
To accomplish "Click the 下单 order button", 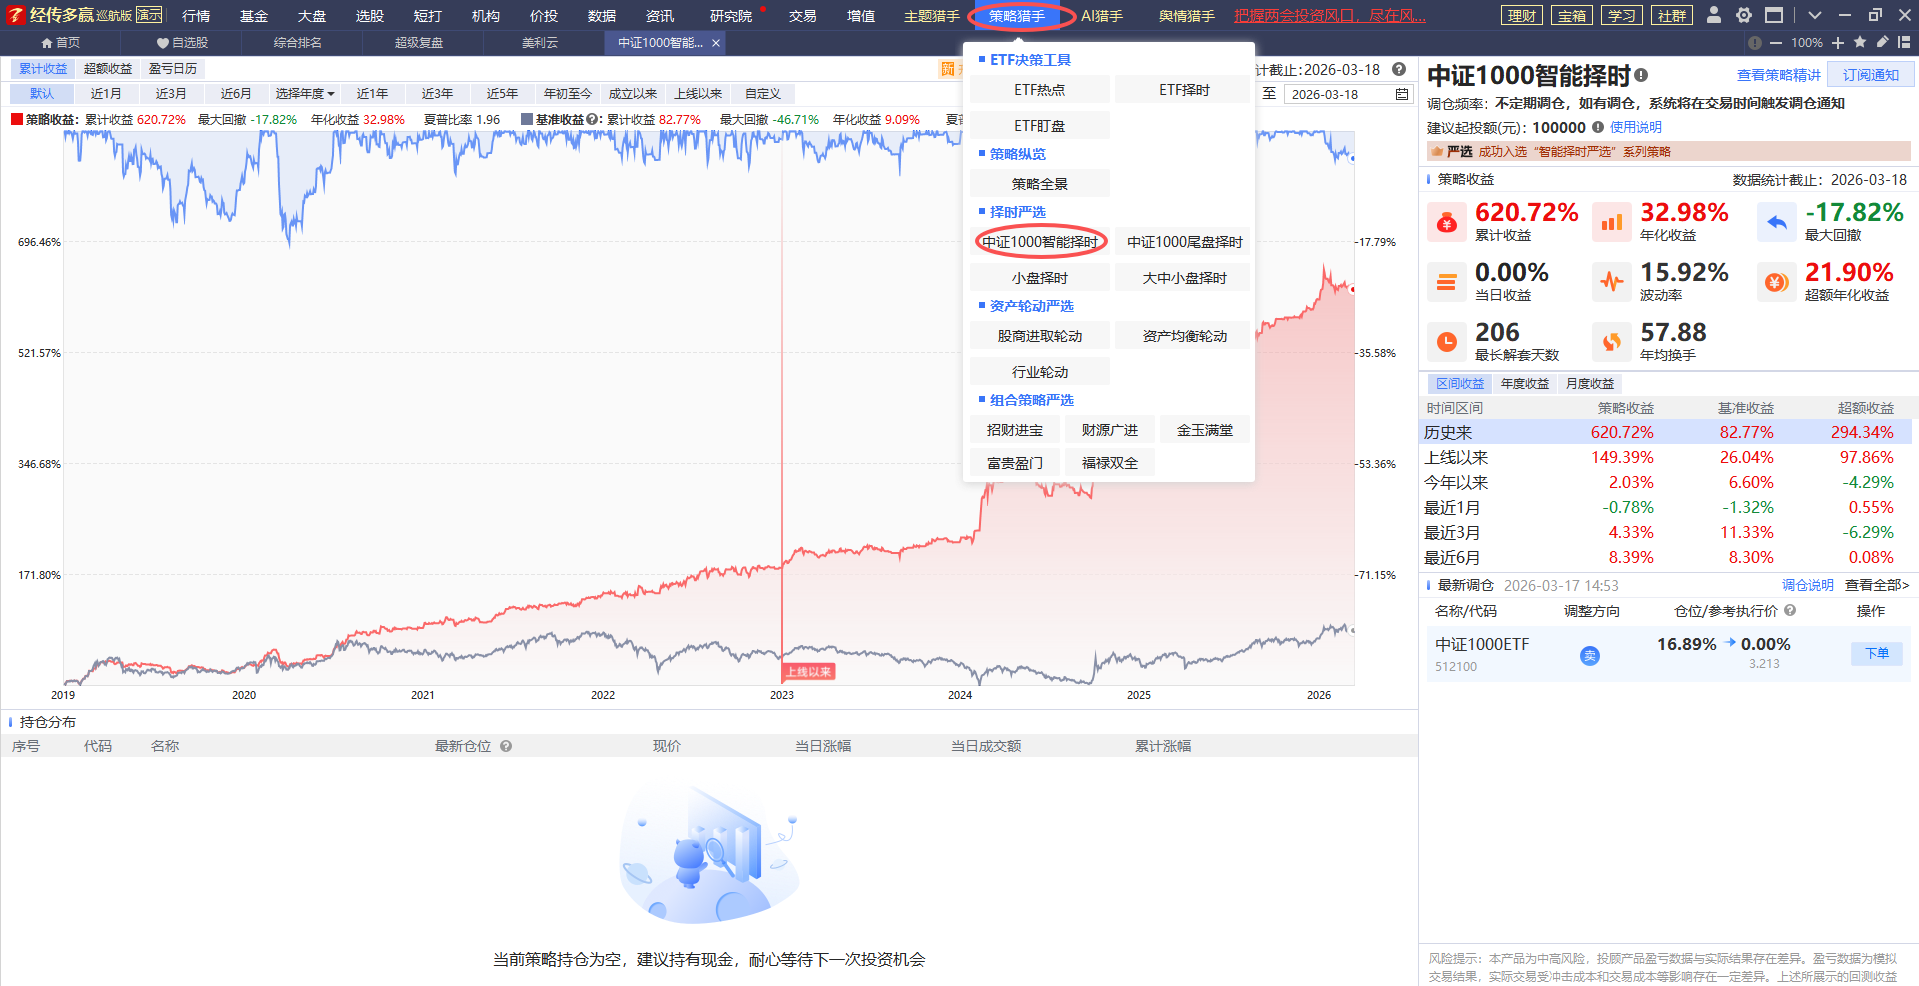I will tap(1876, 653).
